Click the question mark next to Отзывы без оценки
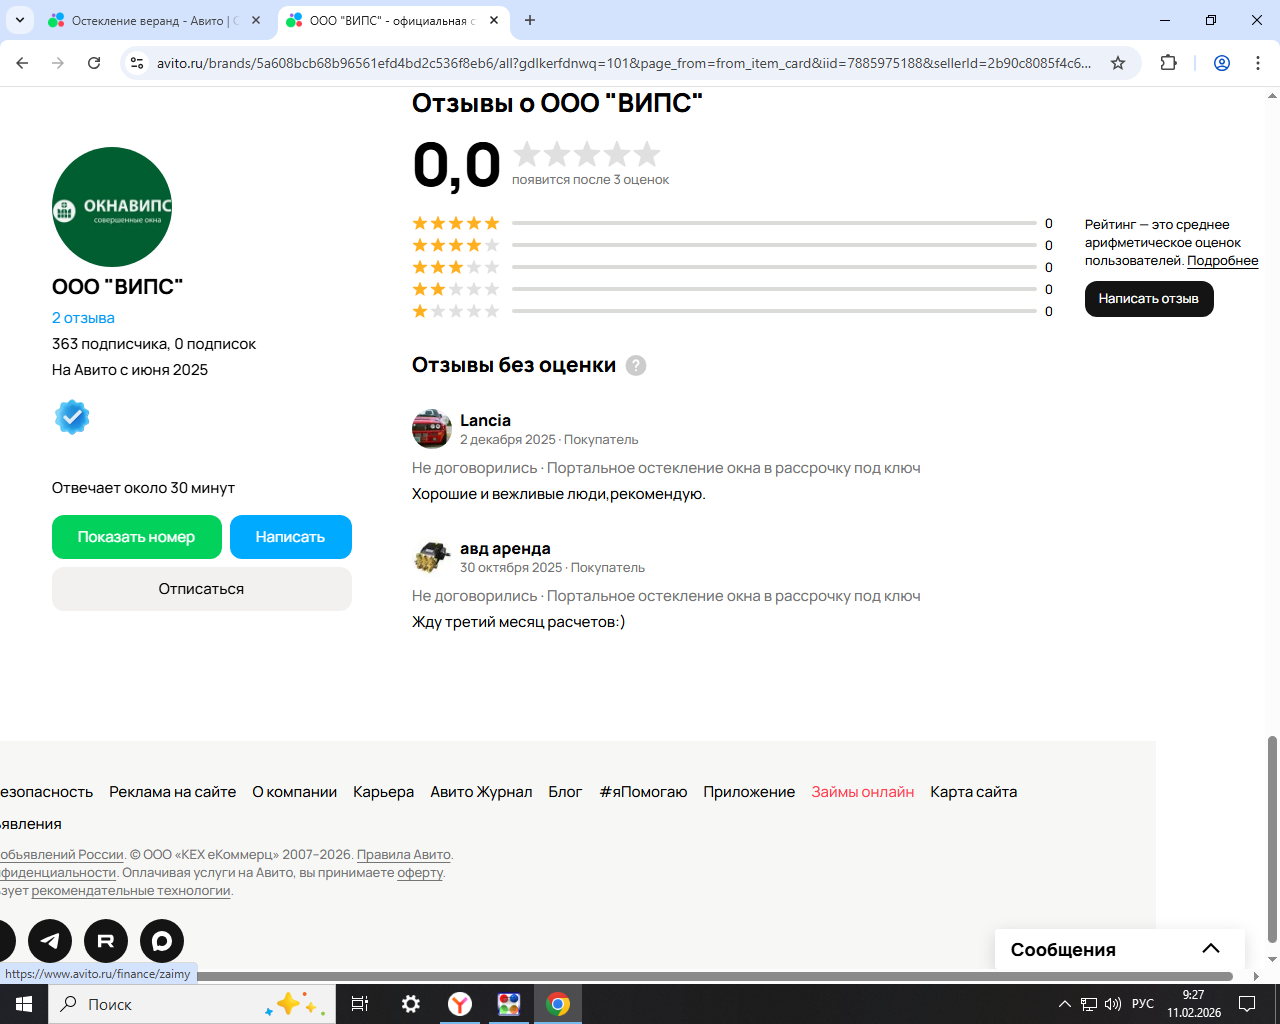The width and height of the screenshot is (1280, 1024). tap(636, 365)
